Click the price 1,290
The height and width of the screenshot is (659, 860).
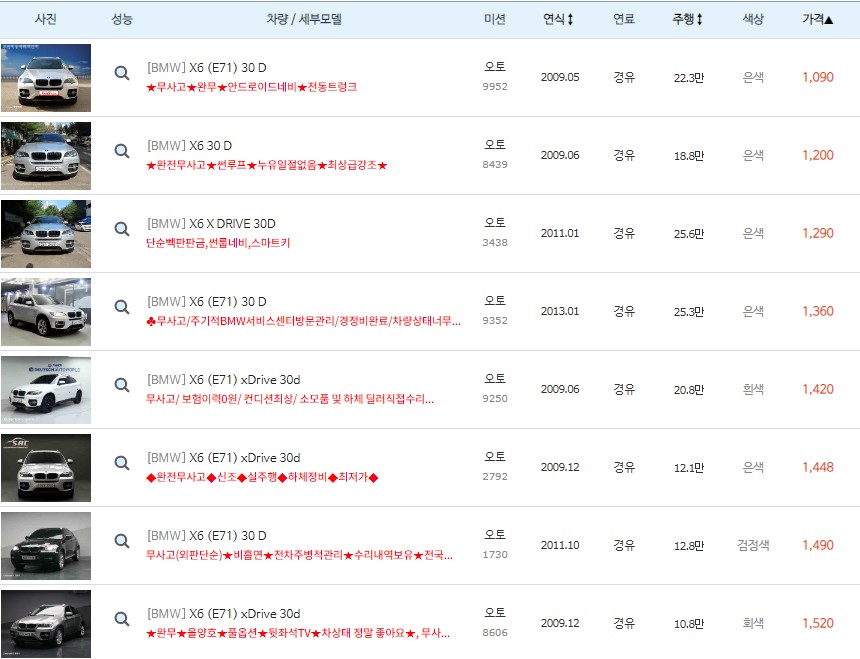pos(818,233)
